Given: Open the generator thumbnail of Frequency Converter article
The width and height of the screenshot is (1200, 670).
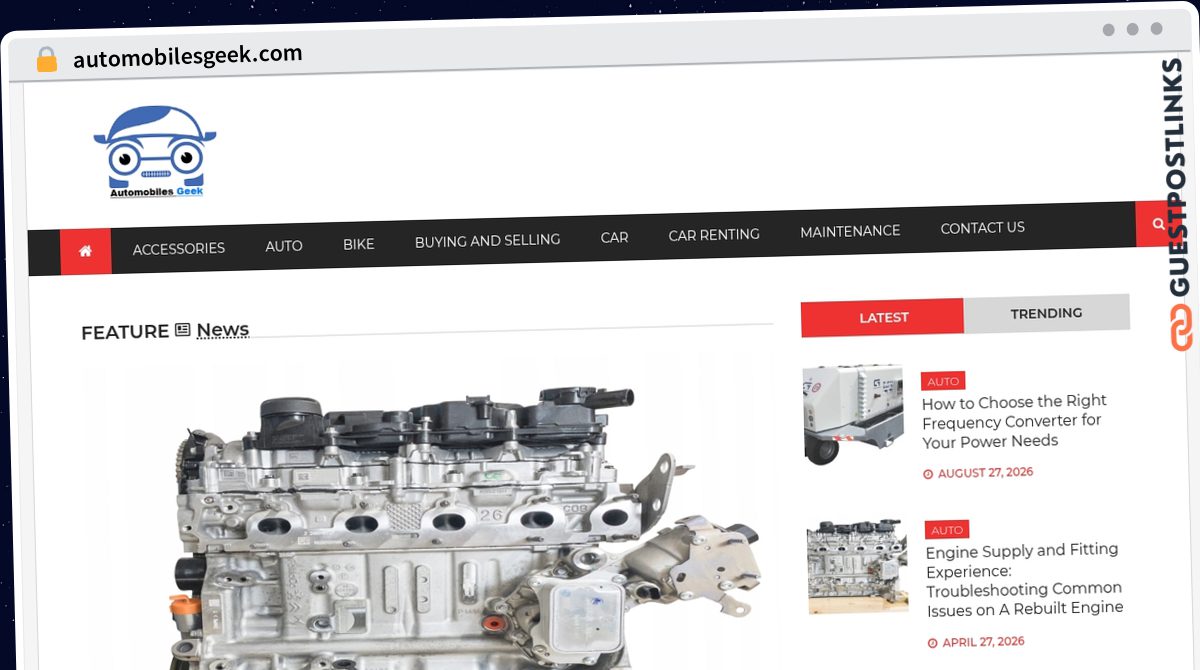Looking at the screenshot, I should coord(854,414).
